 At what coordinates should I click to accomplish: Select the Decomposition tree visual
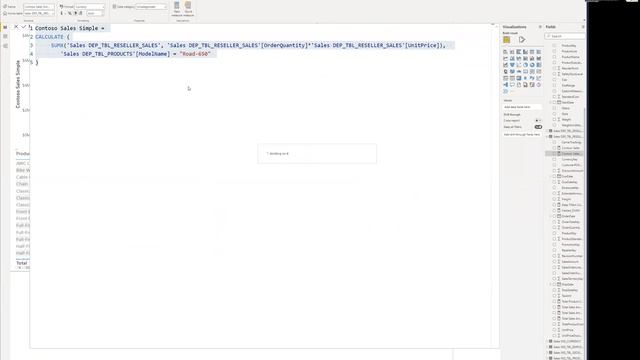pyautogui.click(x=505, y=84)
